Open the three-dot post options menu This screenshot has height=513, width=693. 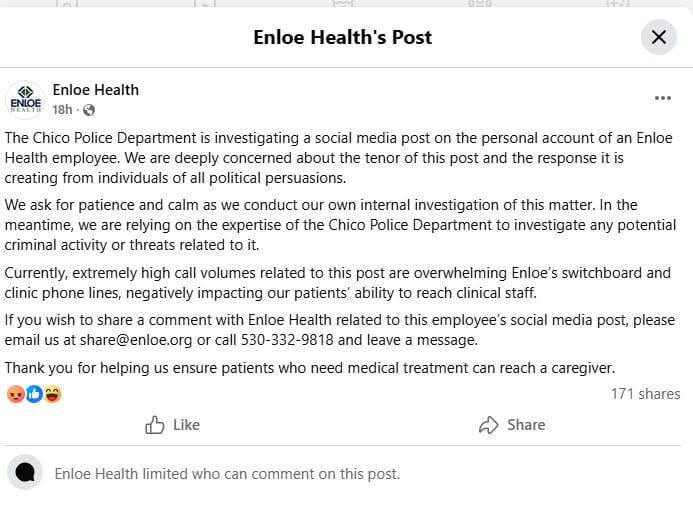point(663,98)
